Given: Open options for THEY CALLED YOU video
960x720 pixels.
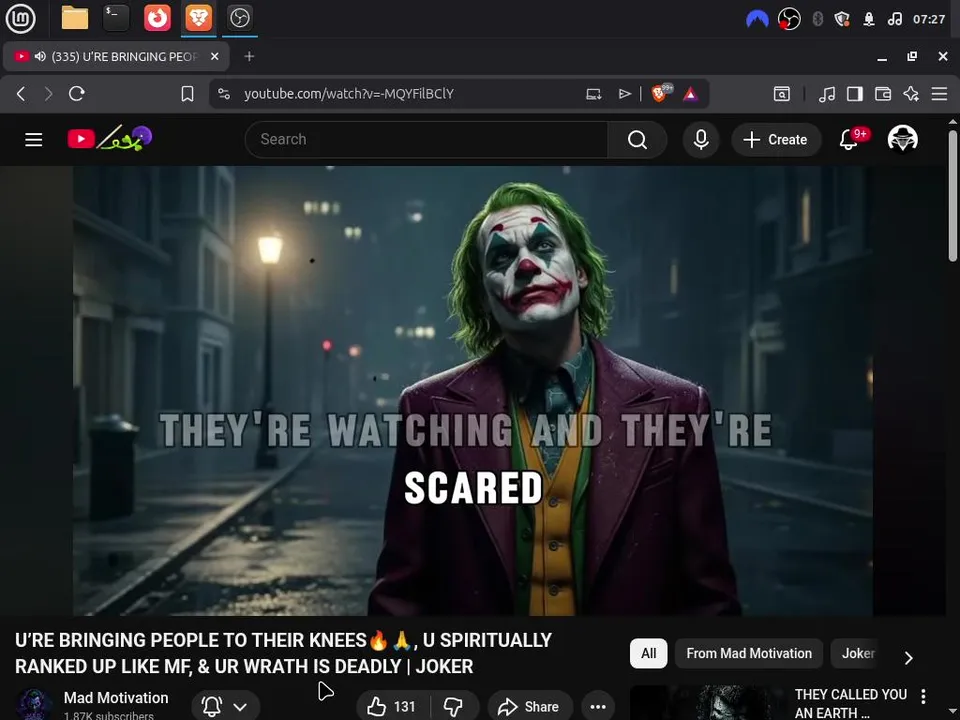Looking at the screenshot, I should pos(923,696).
